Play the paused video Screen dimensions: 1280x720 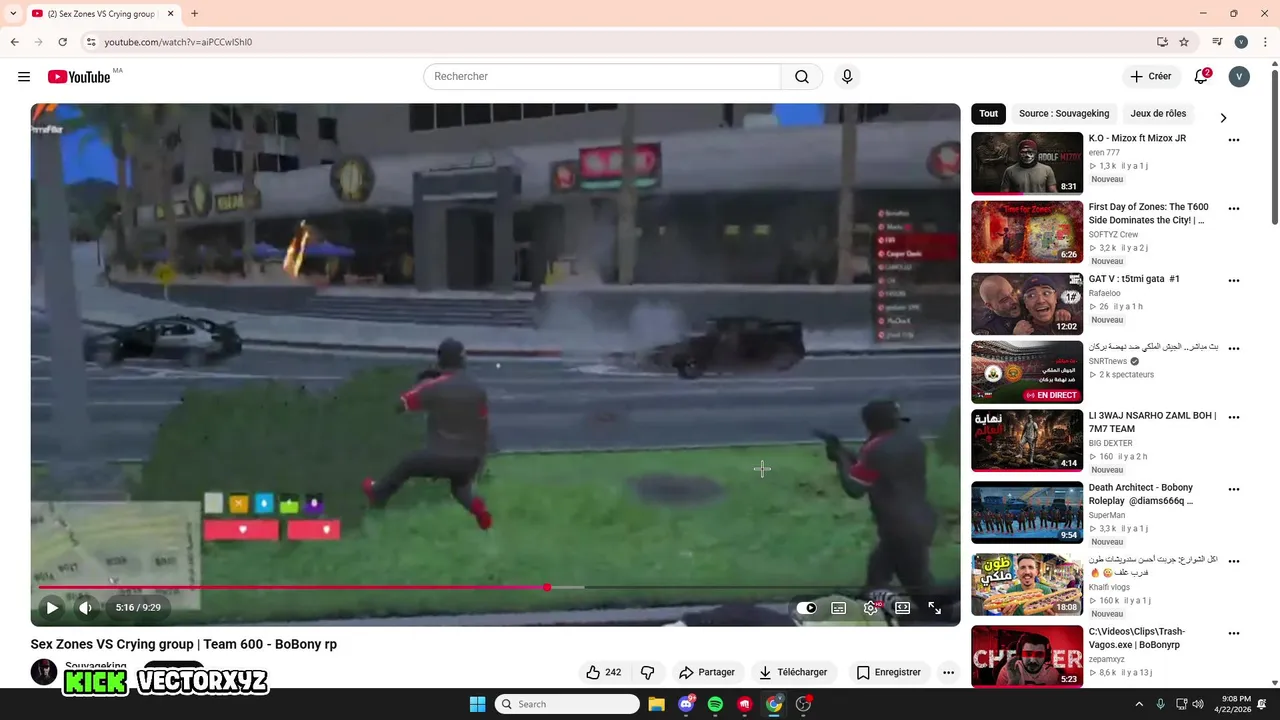click(52, 608)
